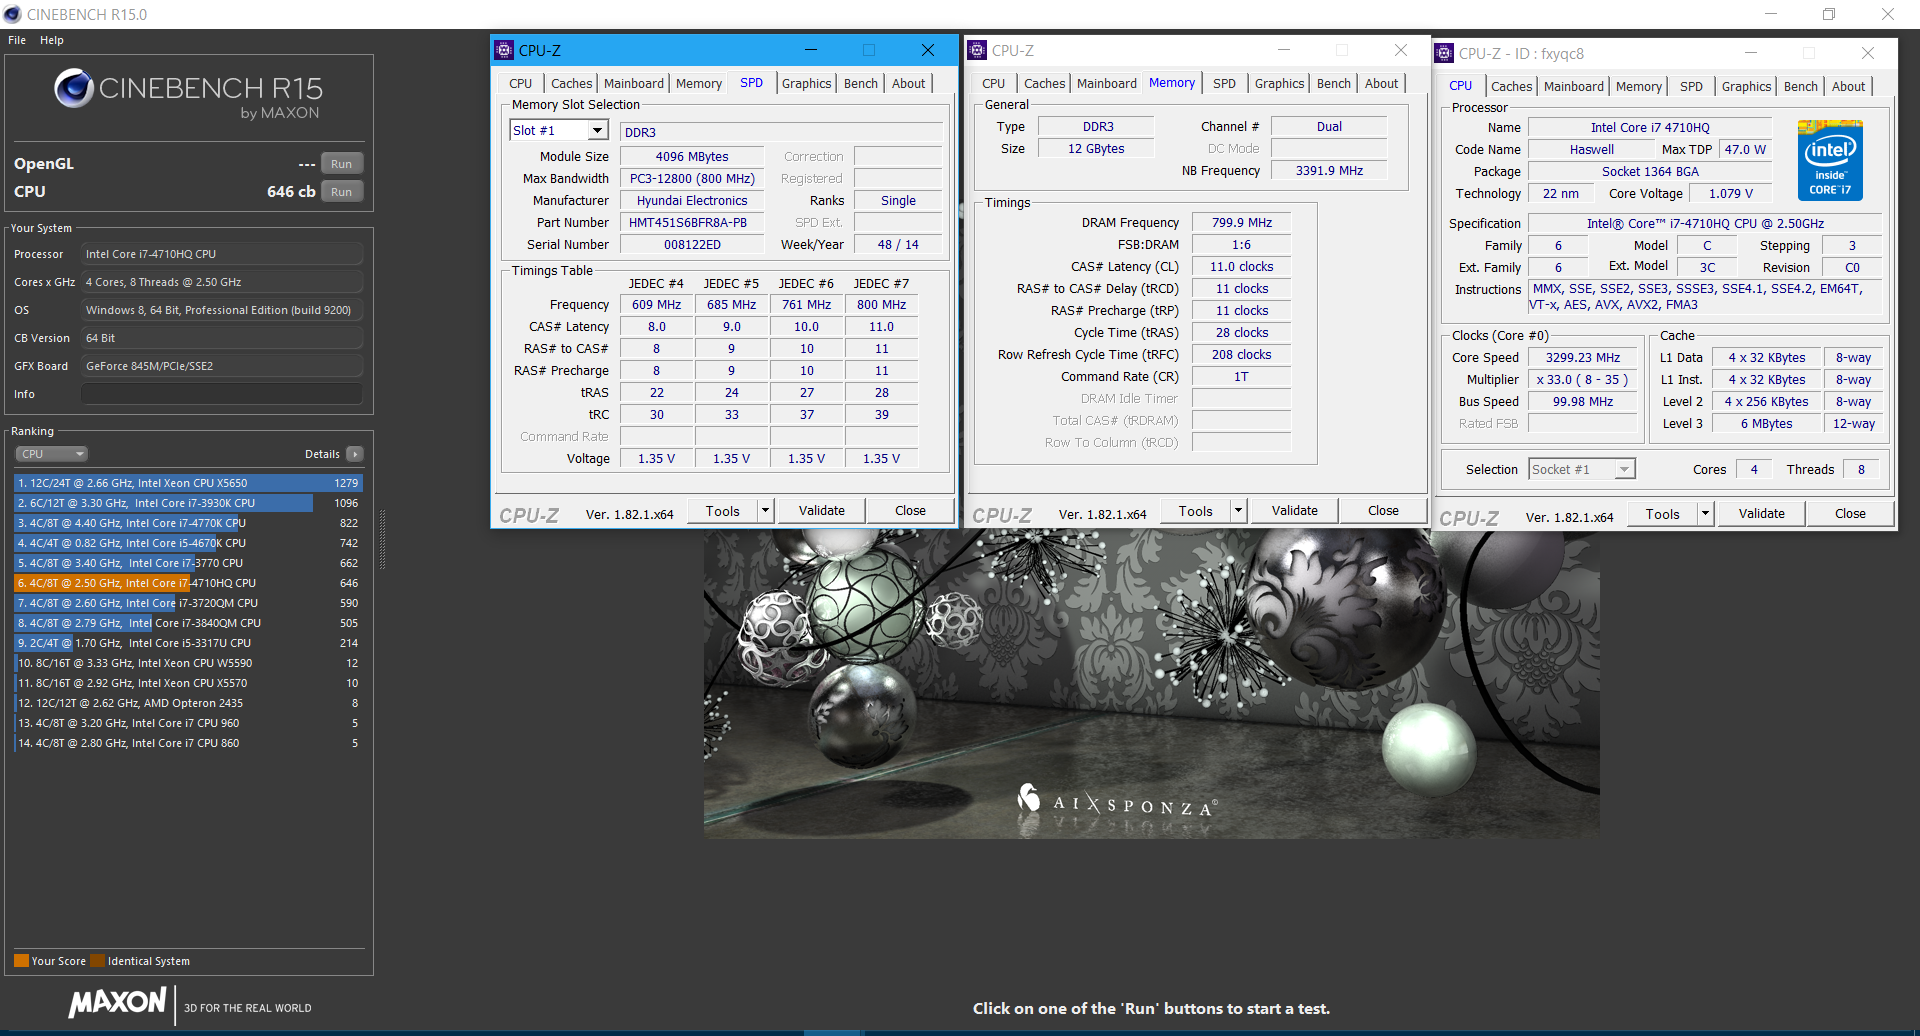Click Close button in SPD CPU-Z window

[910, 511]
